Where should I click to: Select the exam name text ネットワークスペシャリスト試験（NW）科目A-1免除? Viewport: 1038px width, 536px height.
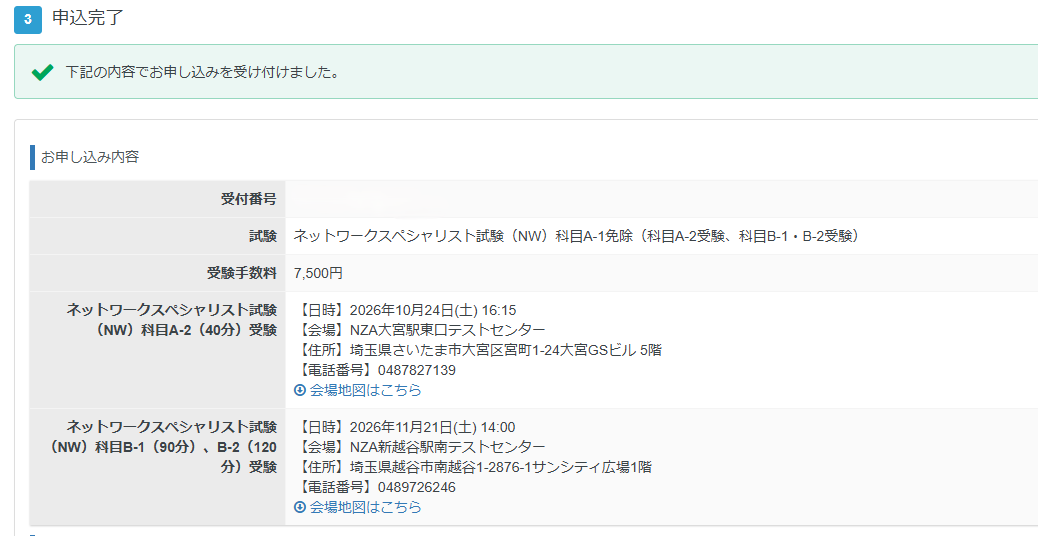463,236
